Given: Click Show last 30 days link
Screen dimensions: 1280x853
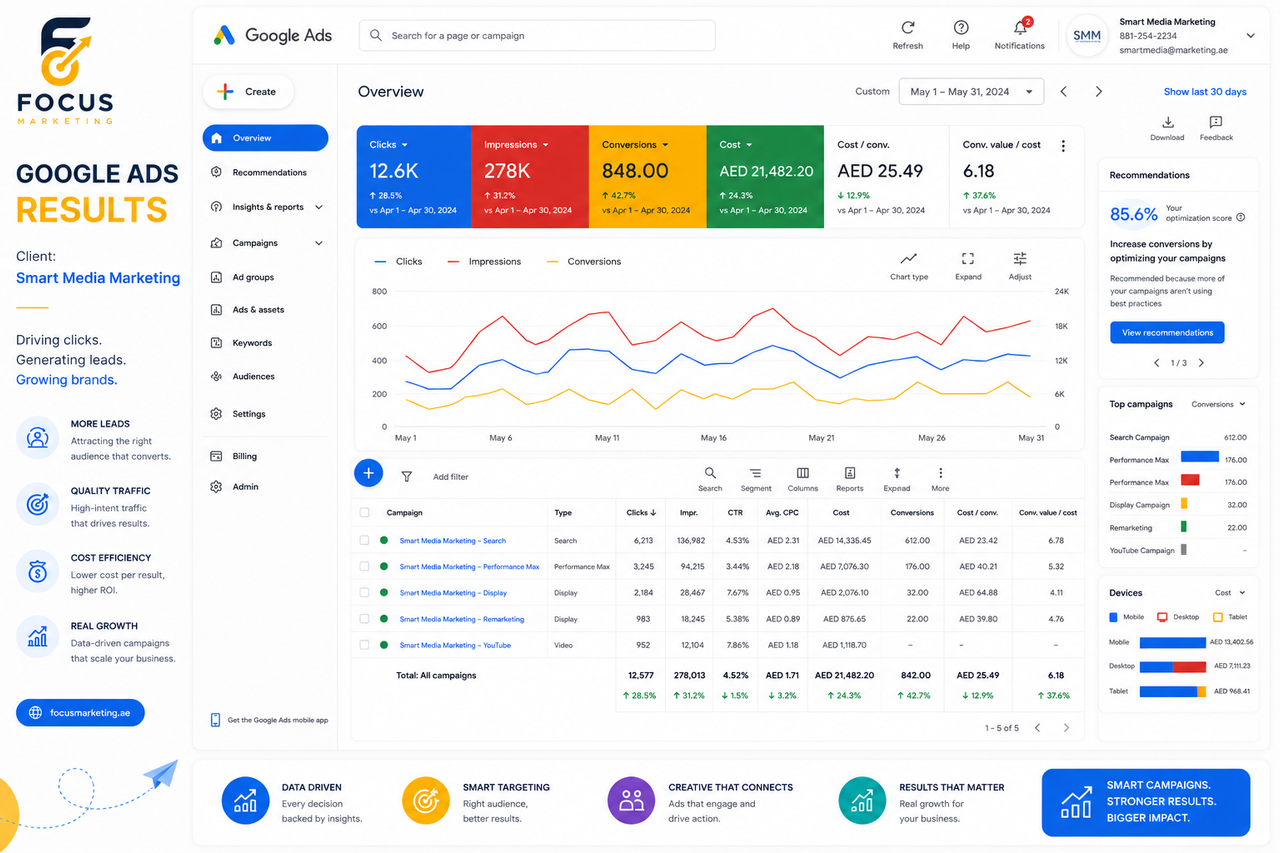Looking at the screenshot, I should [1205, 92].
